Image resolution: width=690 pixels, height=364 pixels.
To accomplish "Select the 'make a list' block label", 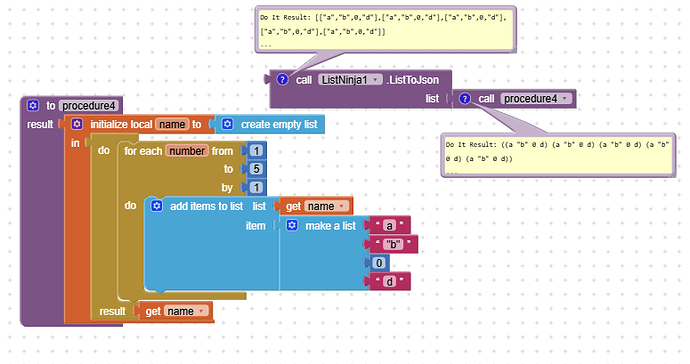I will pyautogui.click(x=330, y=226).
